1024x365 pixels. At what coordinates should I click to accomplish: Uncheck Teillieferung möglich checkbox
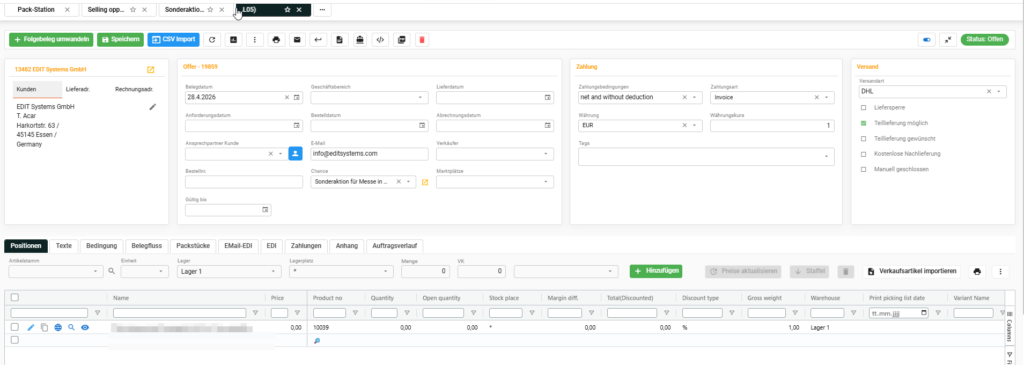[863, 123]
